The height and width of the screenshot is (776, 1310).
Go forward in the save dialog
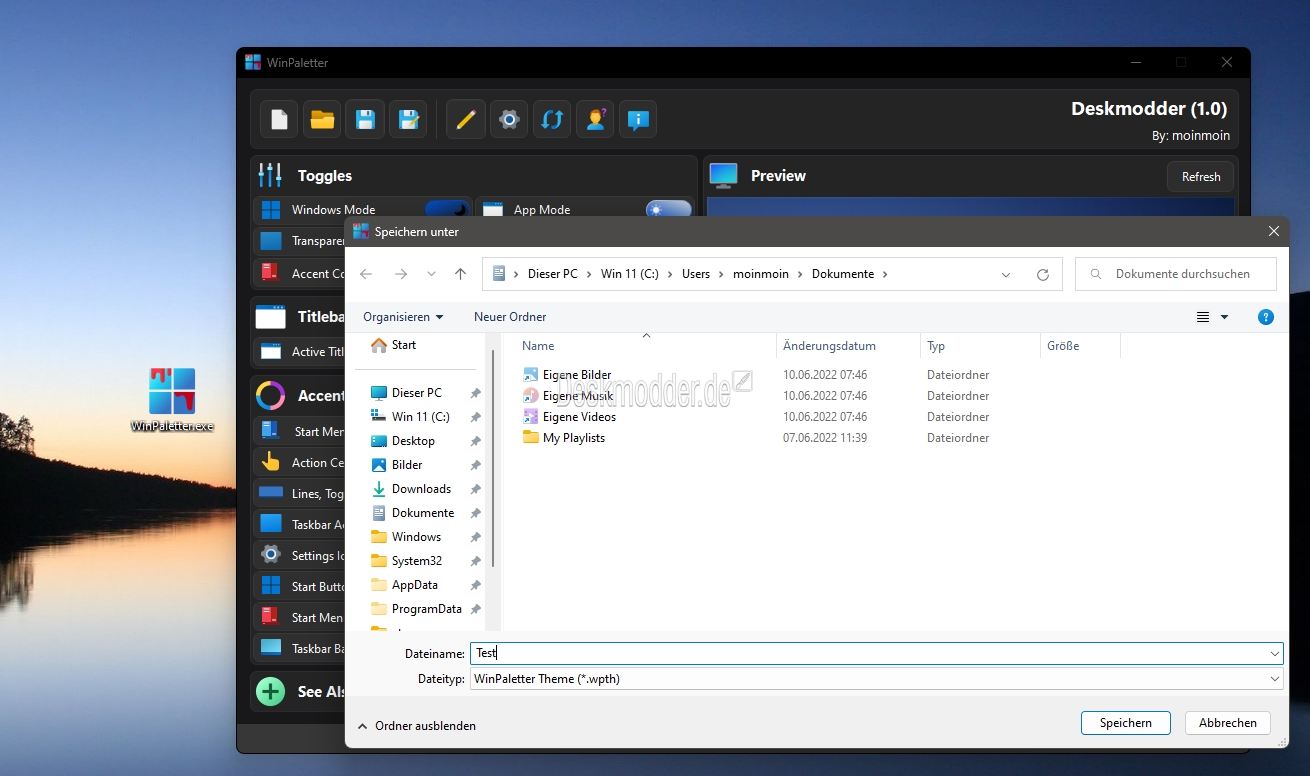(401, 274)
